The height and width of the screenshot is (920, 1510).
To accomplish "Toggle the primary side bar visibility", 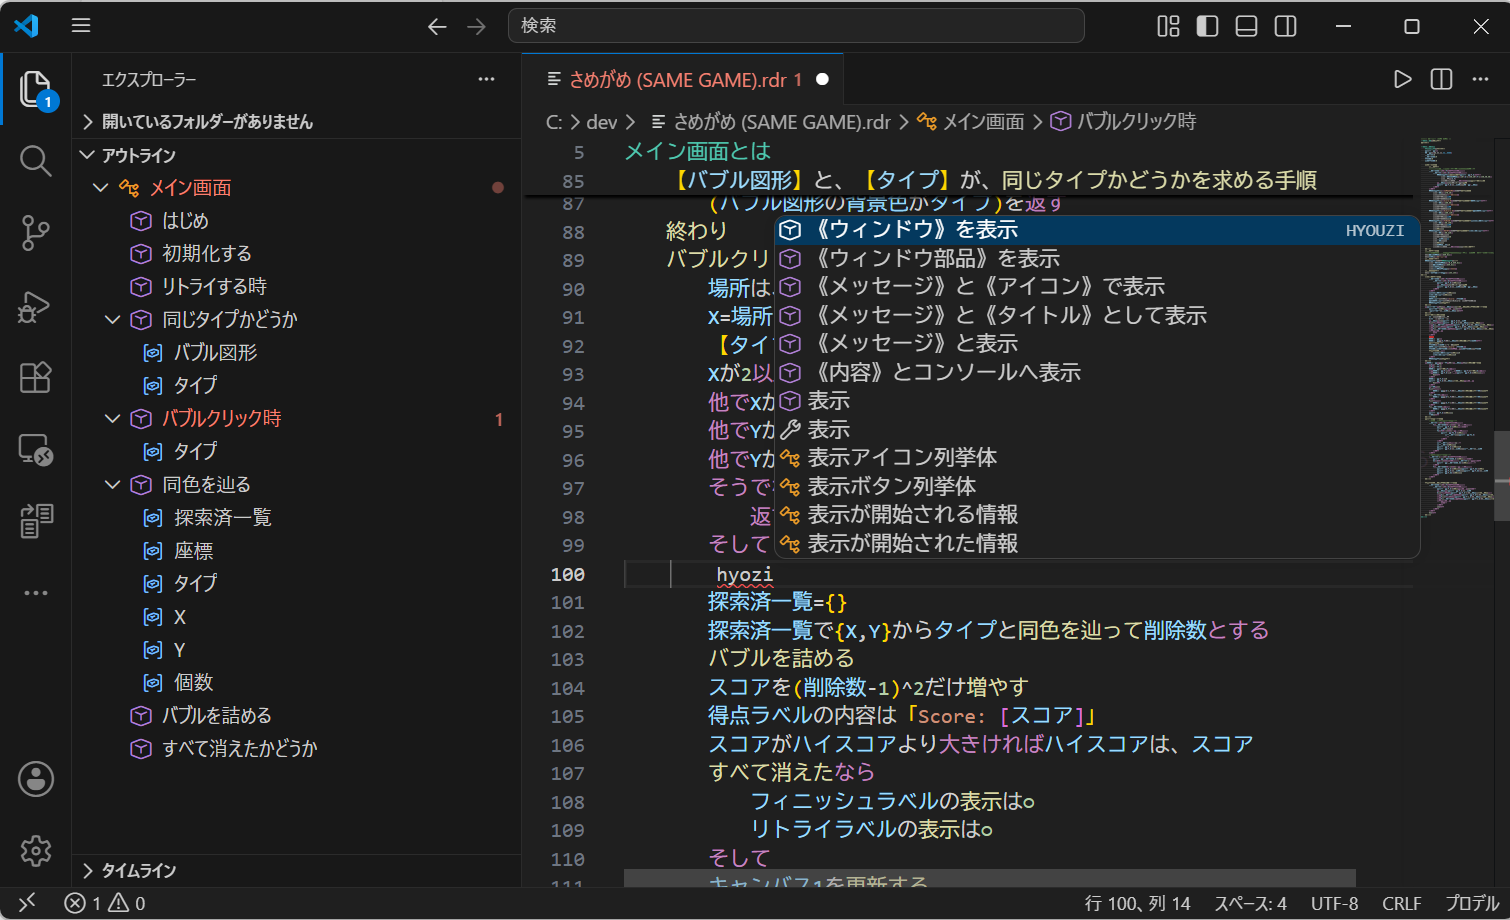I will click(1207, 26).
